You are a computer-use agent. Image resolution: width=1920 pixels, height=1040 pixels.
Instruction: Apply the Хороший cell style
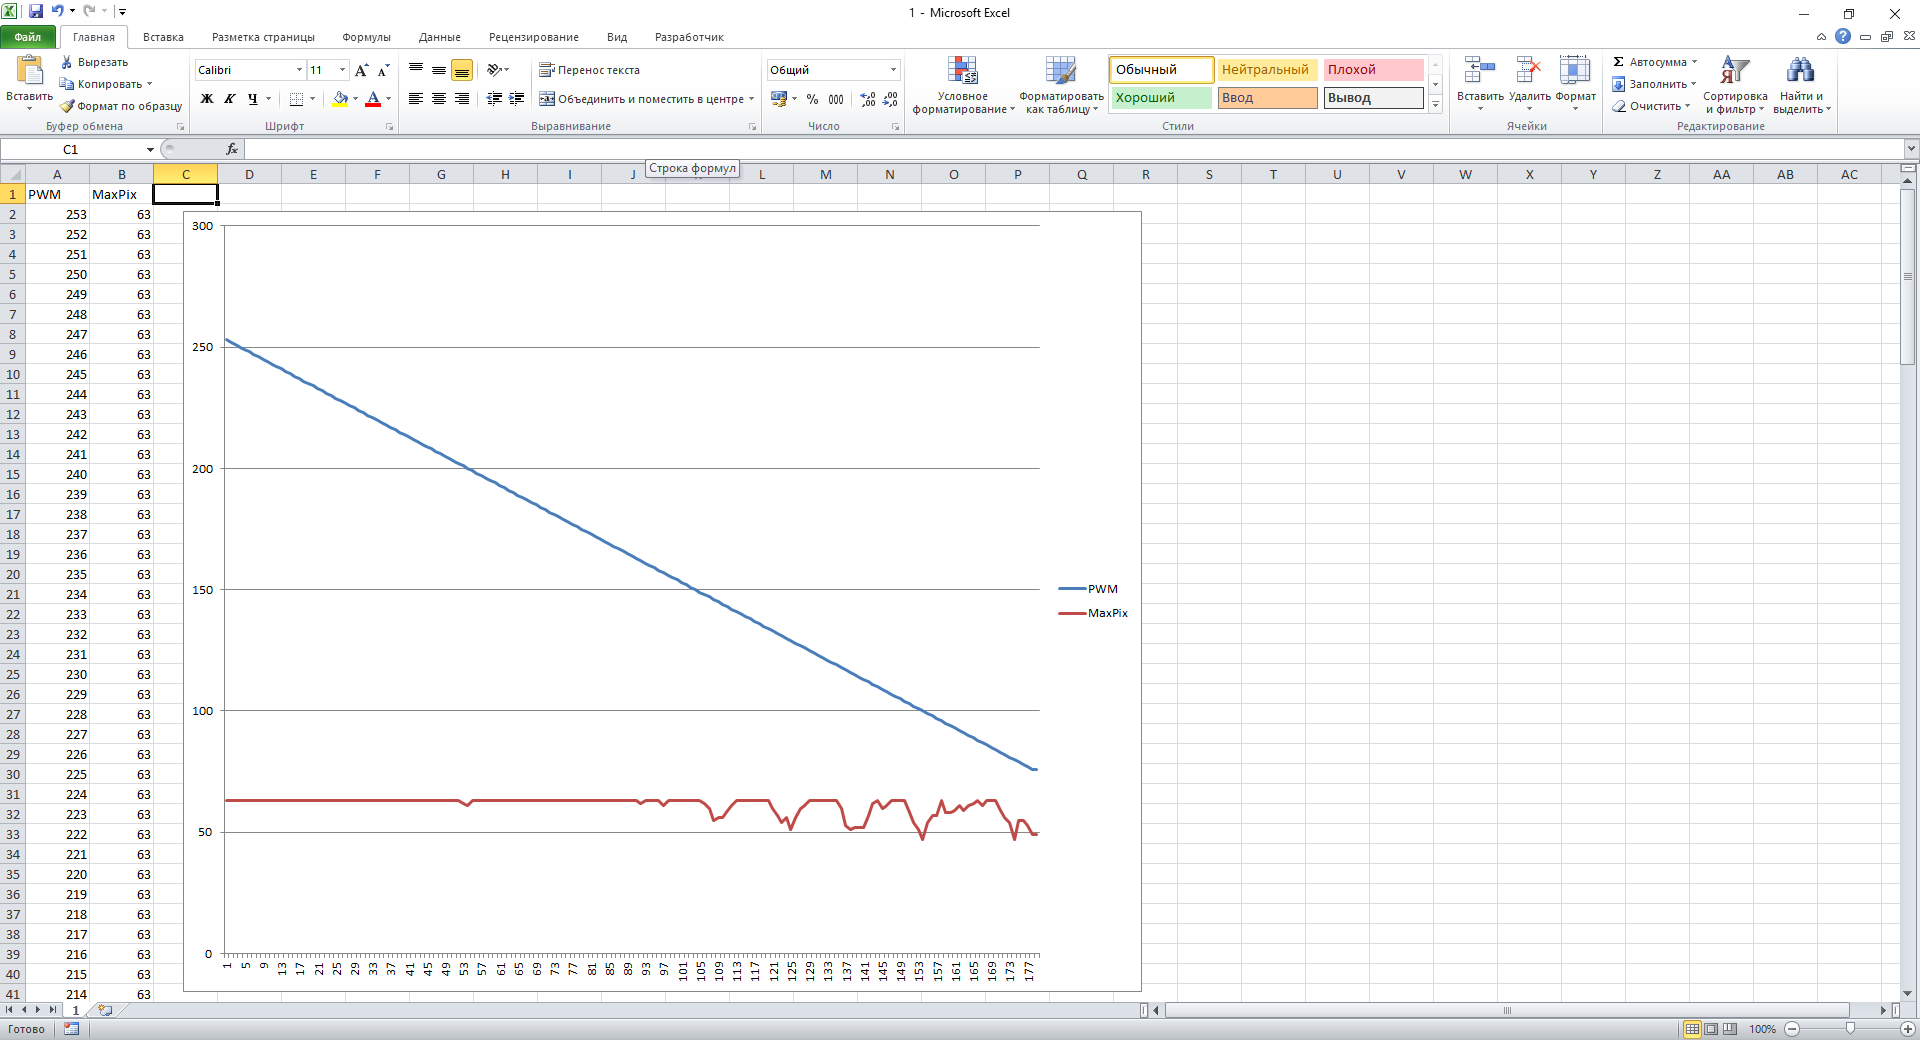point(1160,98)
